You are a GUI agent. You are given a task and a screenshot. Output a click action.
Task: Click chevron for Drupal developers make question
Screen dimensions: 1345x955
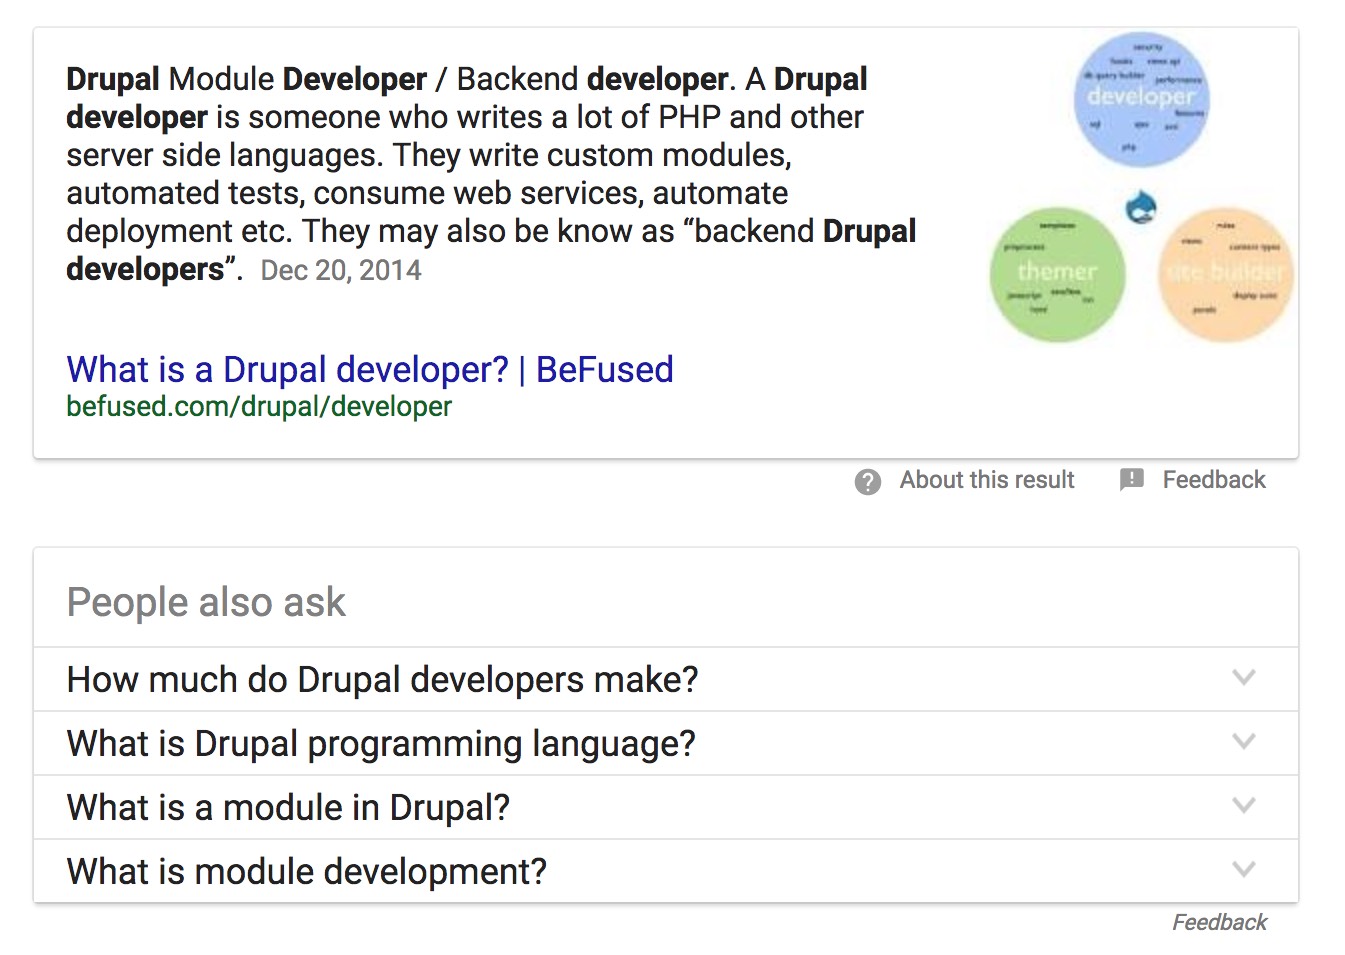pyautogui.click(x=1243, y=678)
